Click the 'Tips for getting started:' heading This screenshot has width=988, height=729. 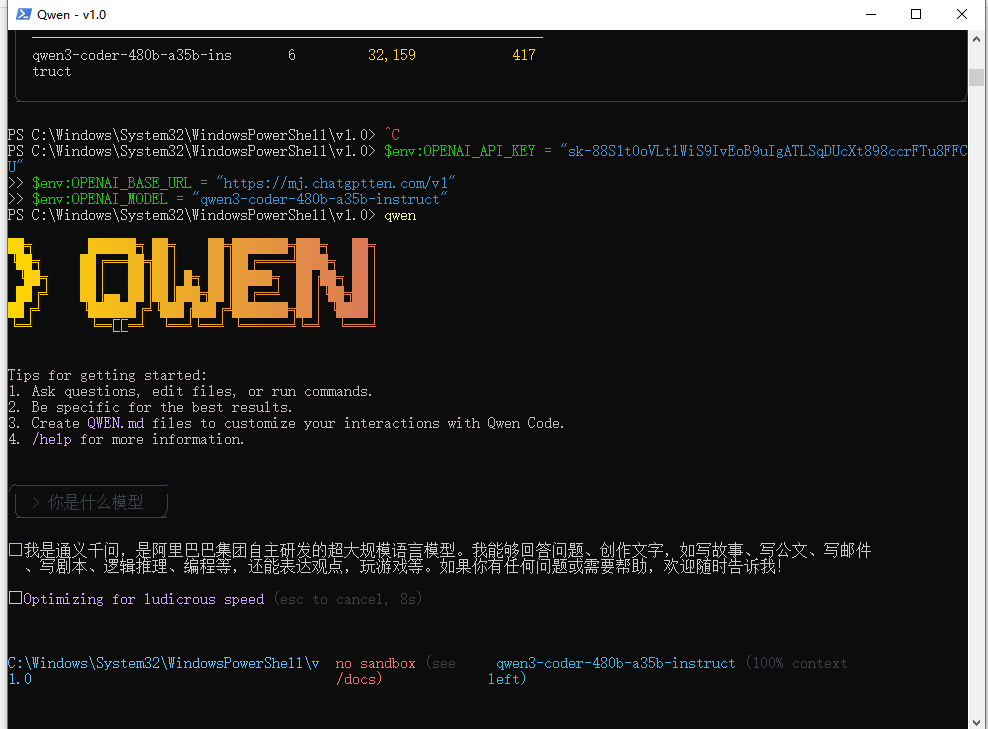click(x=107, y=376)
